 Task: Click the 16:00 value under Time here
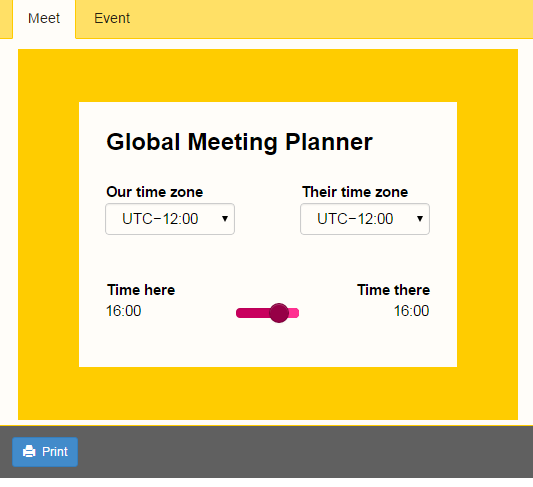(x=123, y=311)
